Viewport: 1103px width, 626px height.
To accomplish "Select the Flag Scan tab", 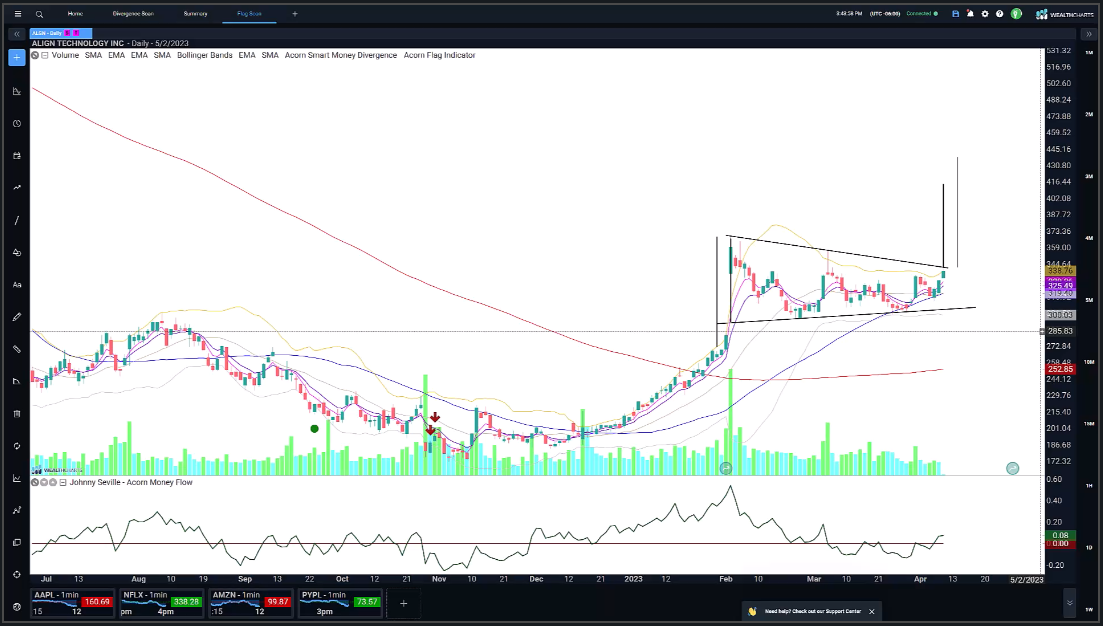I will coord(249,13).
